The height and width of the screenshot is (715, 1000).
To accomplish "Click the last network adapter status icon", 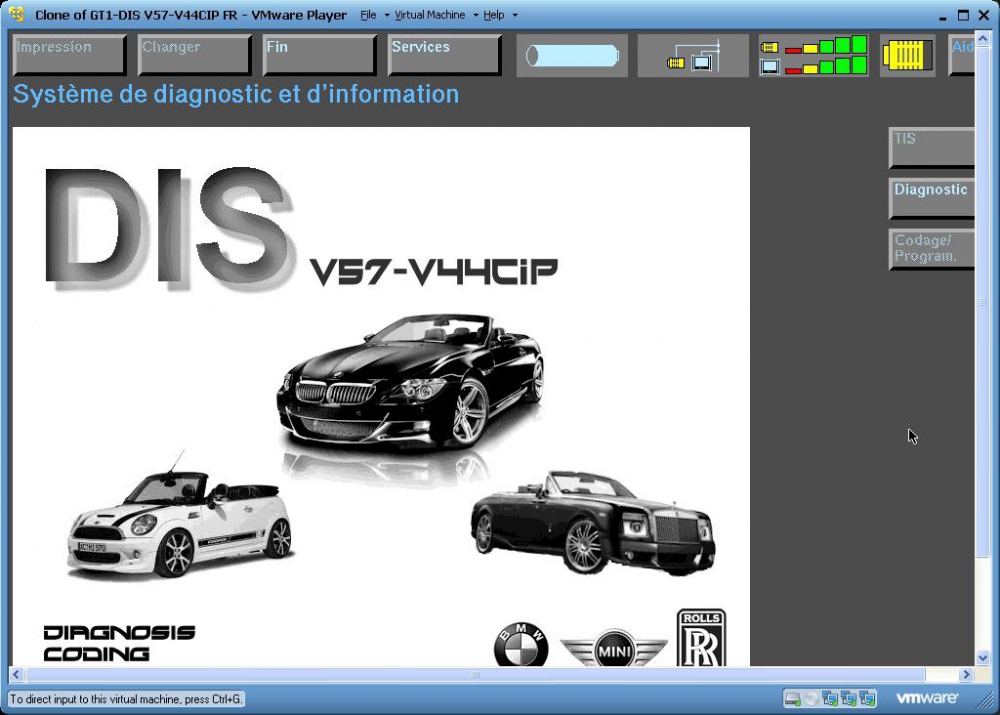I will click(x=867, y=699).
